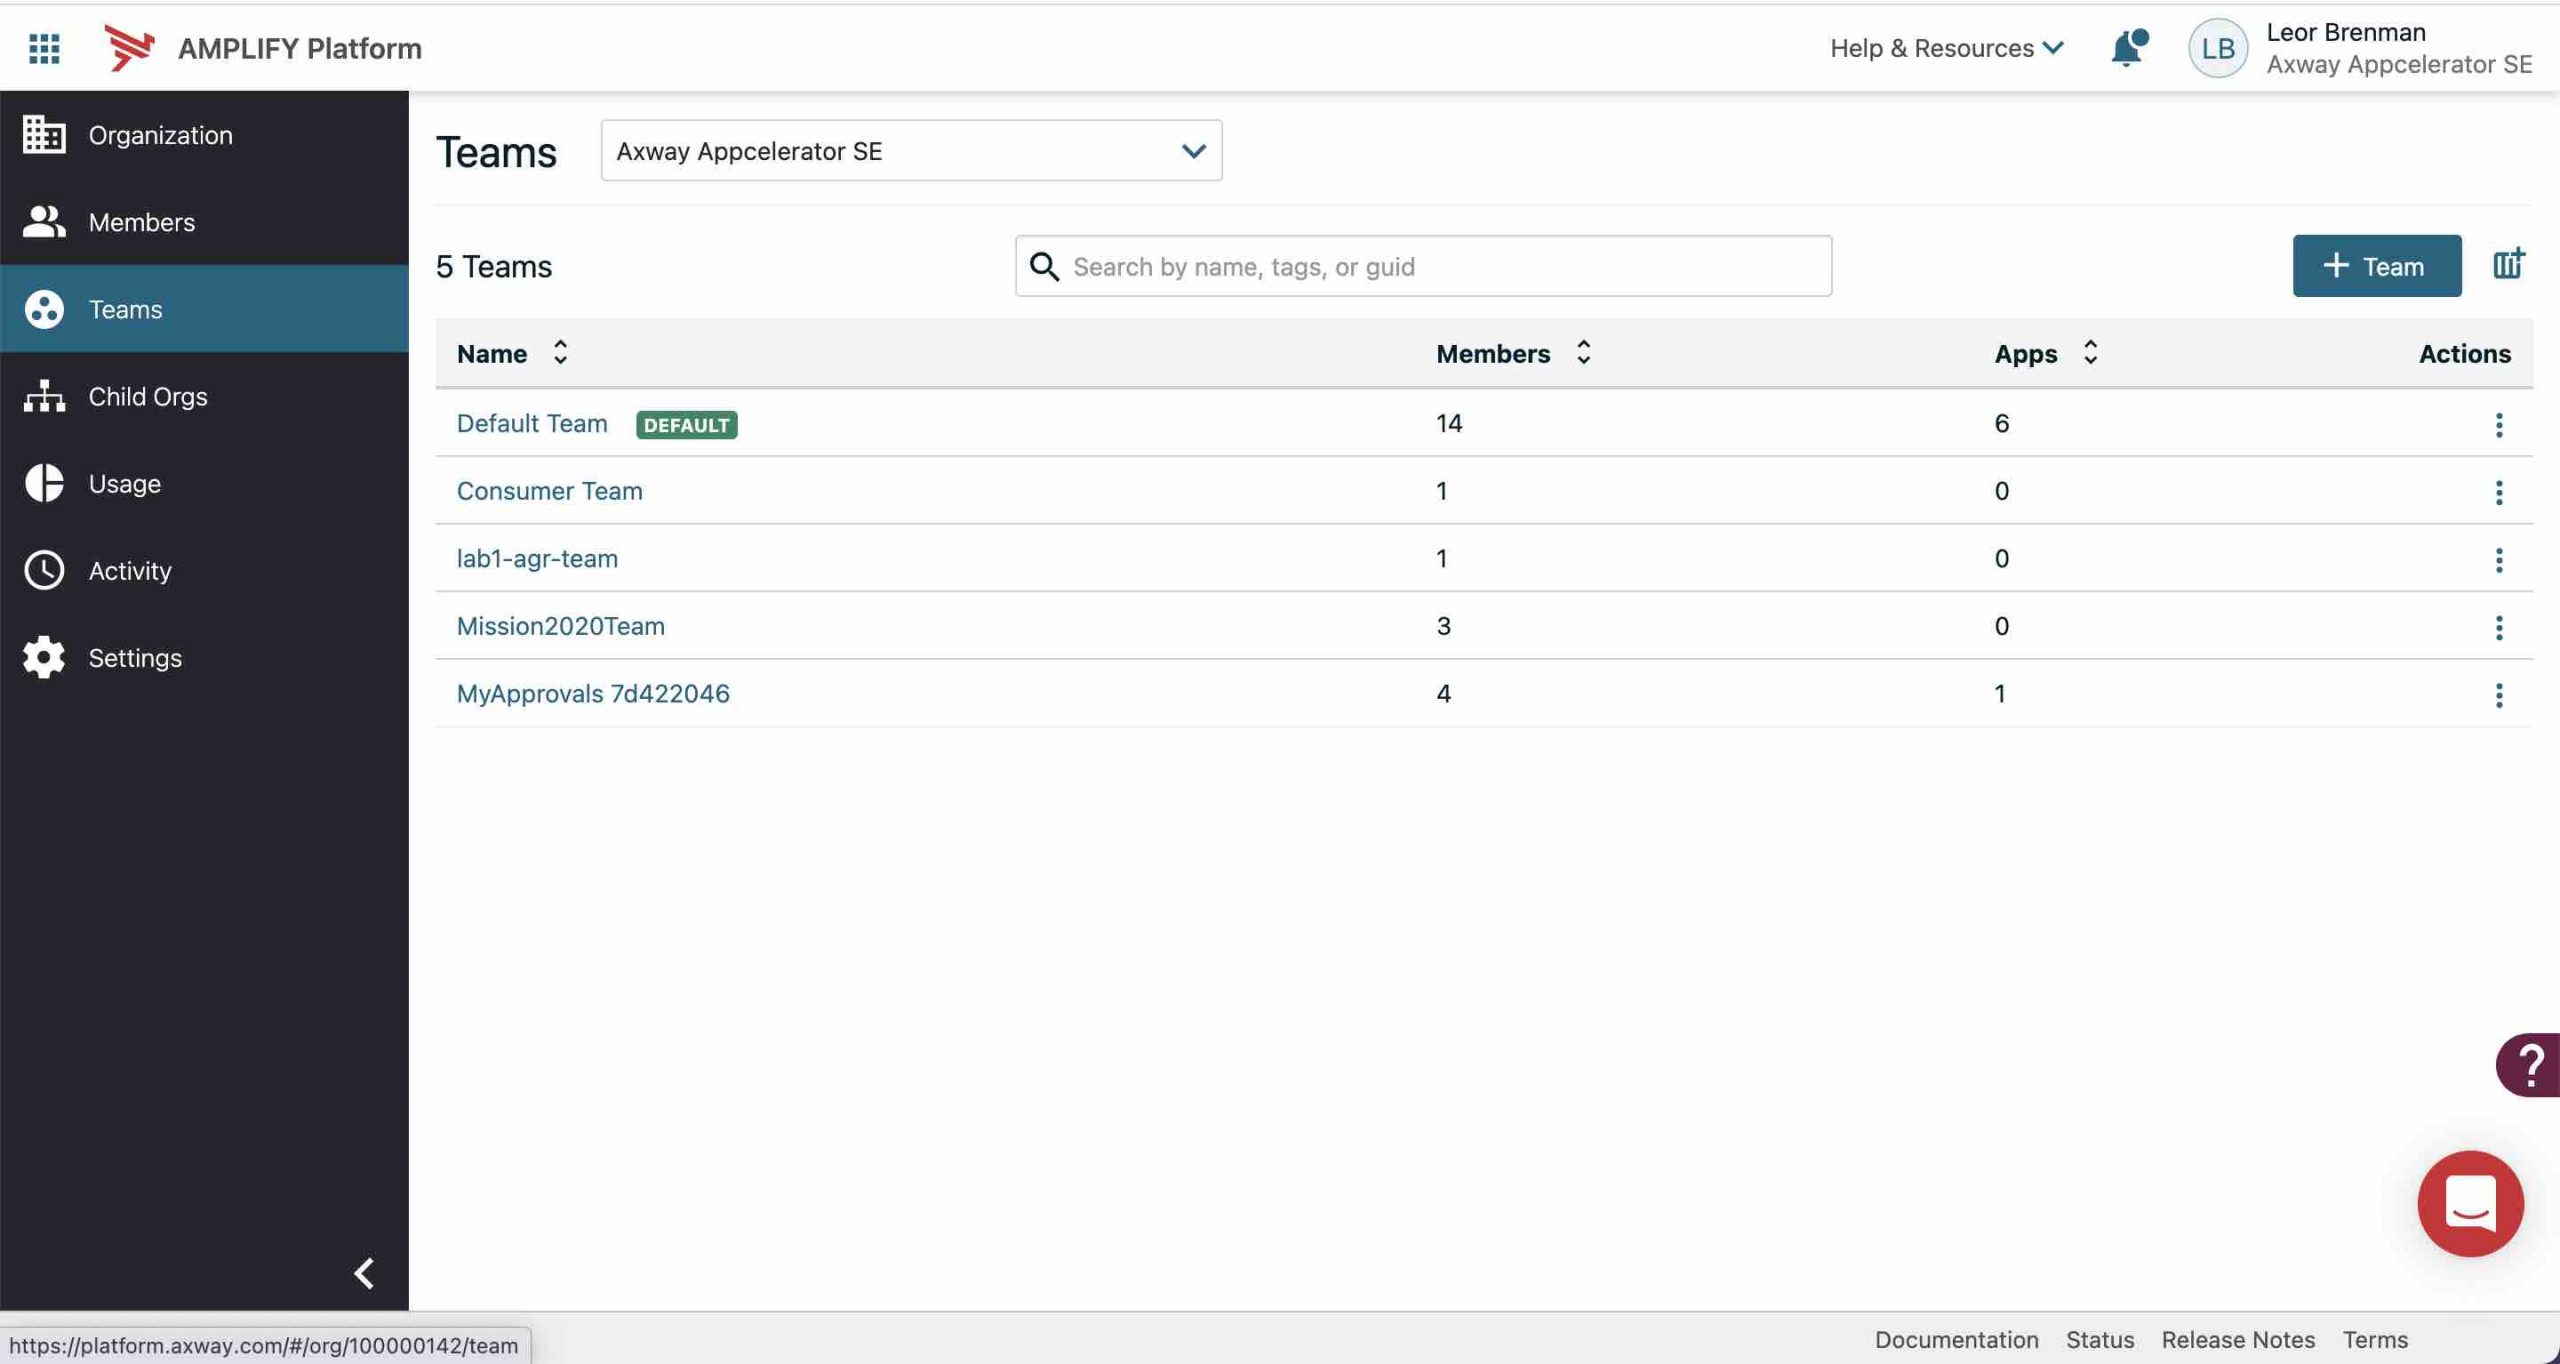Open actions menu for Default Team
The width and height of the screenshot is (2560, 1364).
coord(2498,425)
